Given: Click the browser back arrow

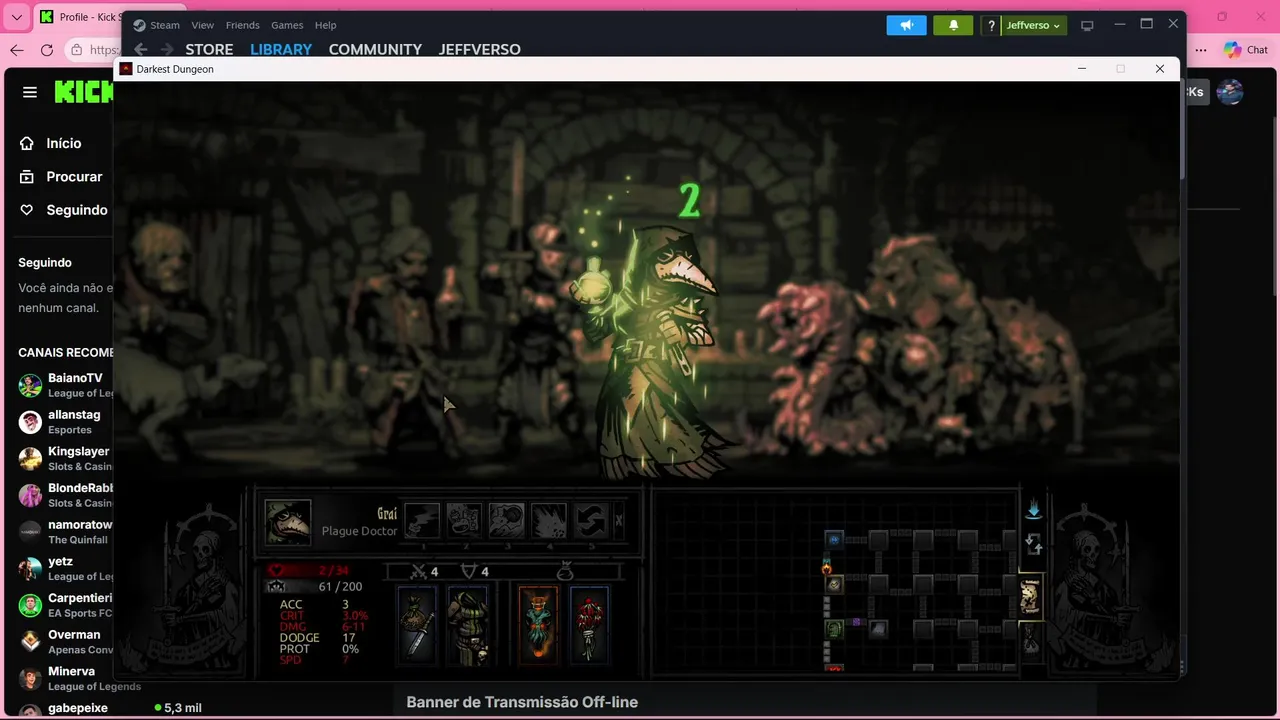Looking at the screenshot, I should pos(16,50).
